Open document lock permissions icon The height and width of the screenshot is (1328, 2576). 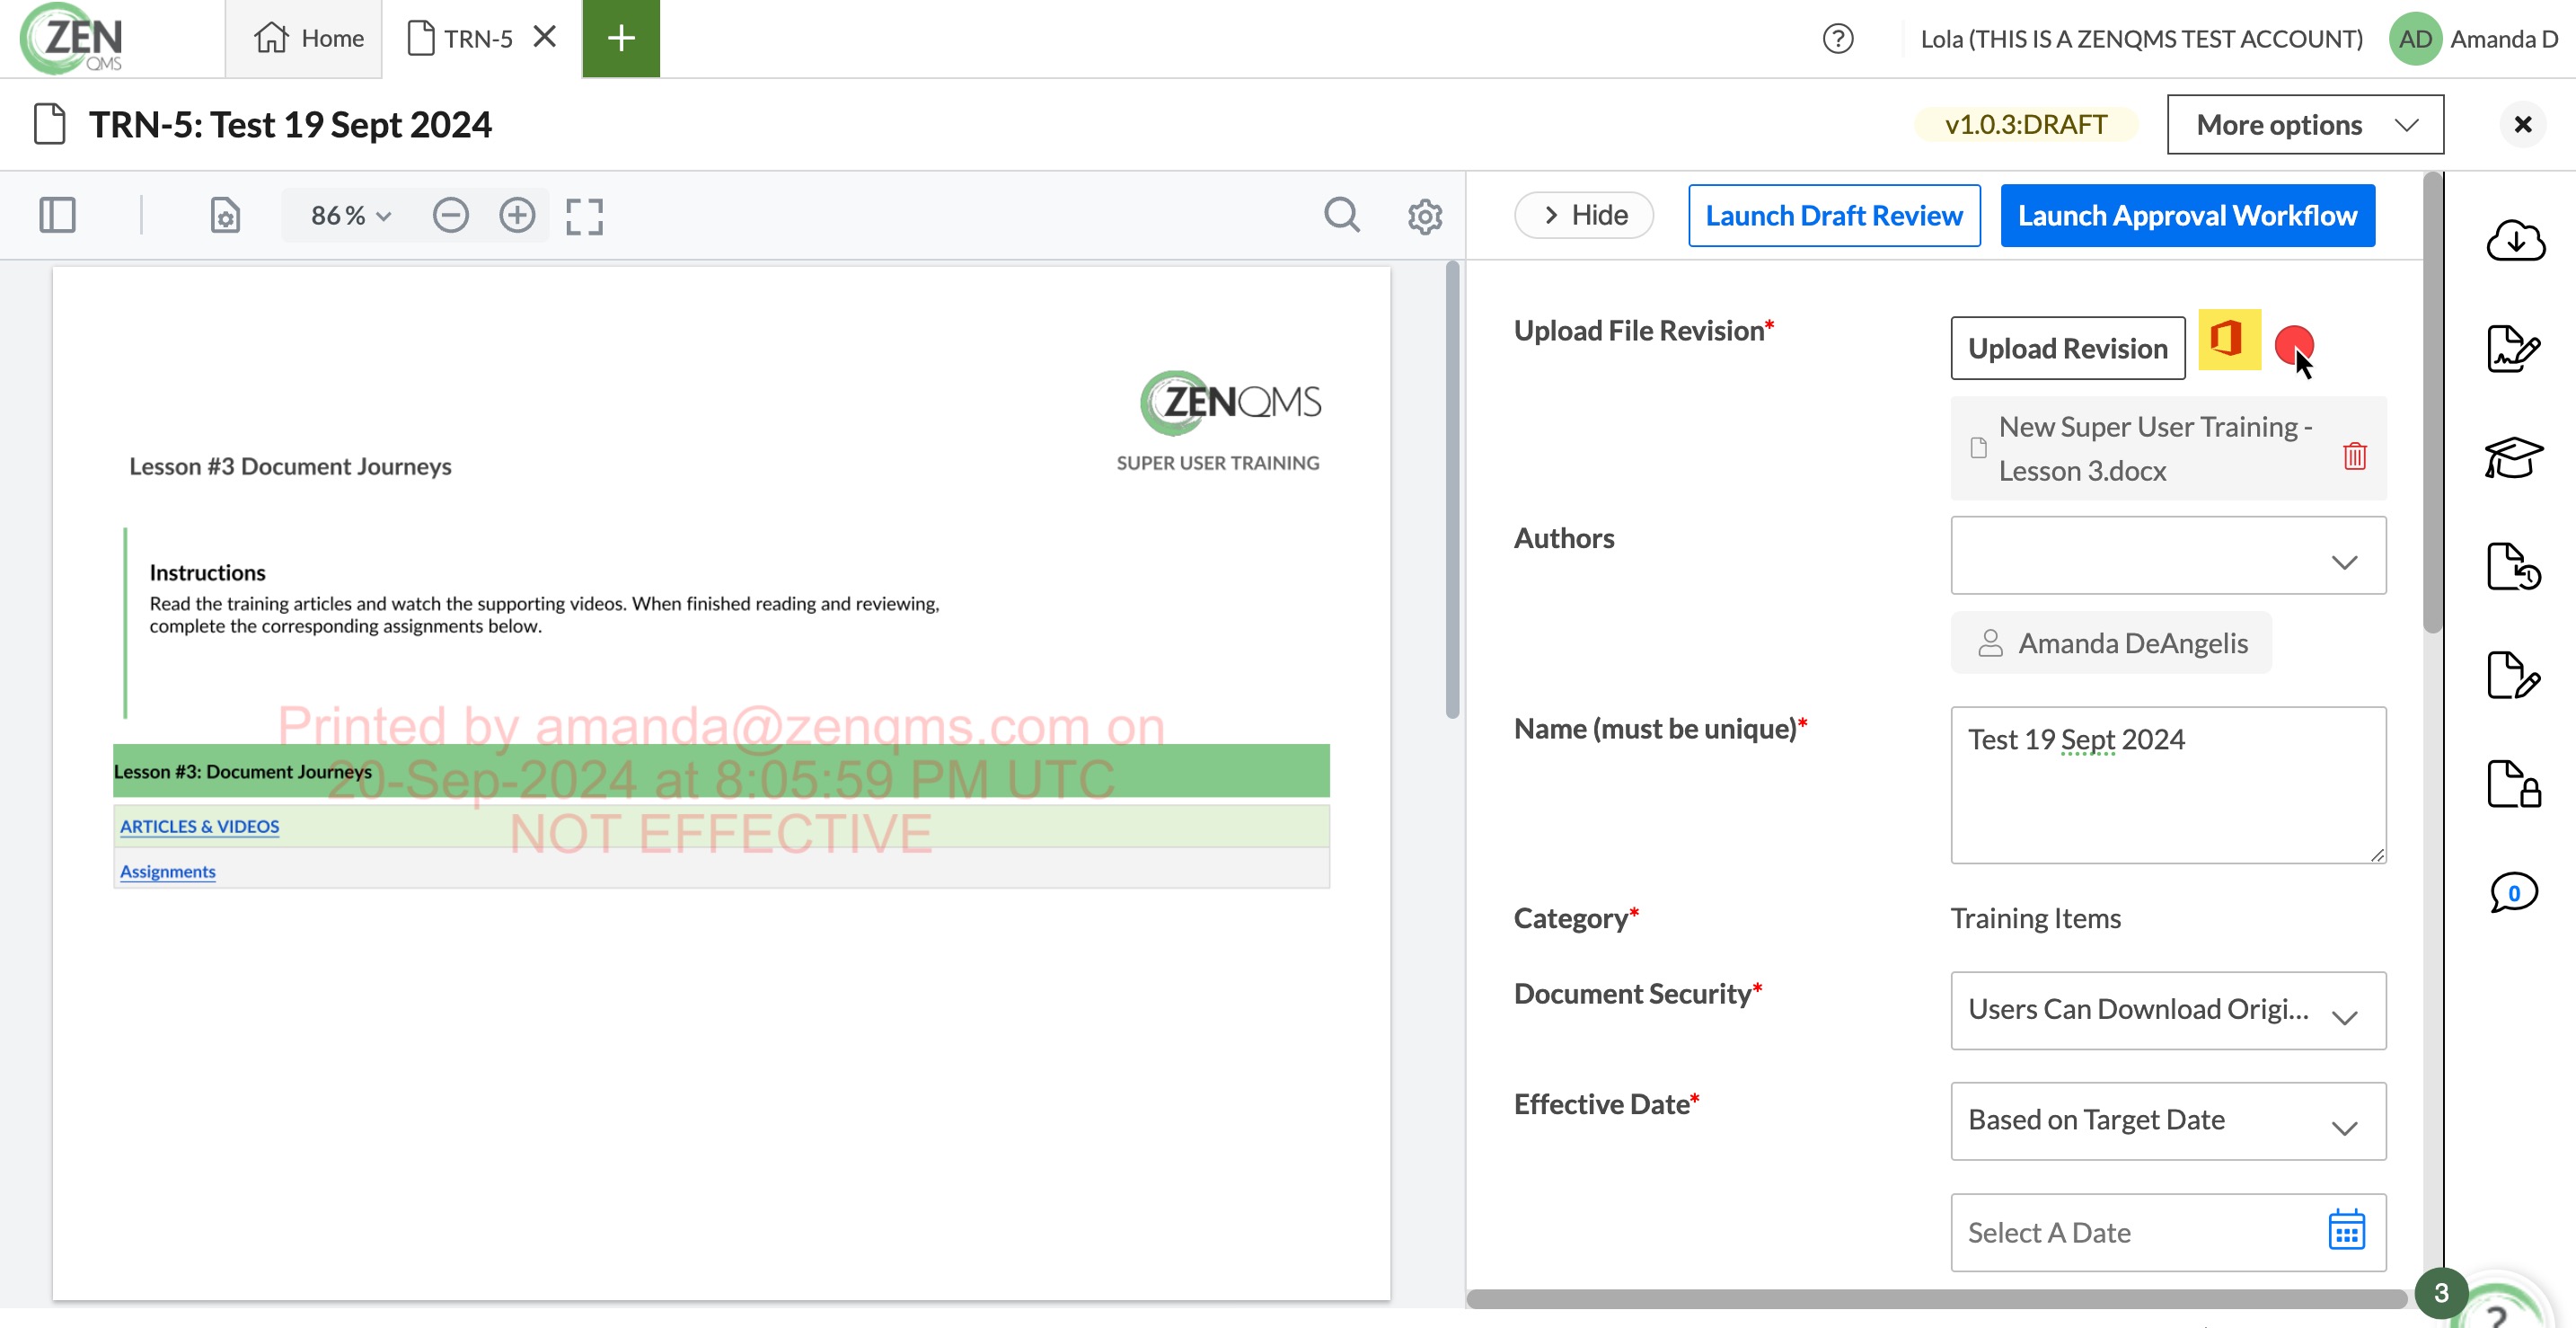point(2513,784)
